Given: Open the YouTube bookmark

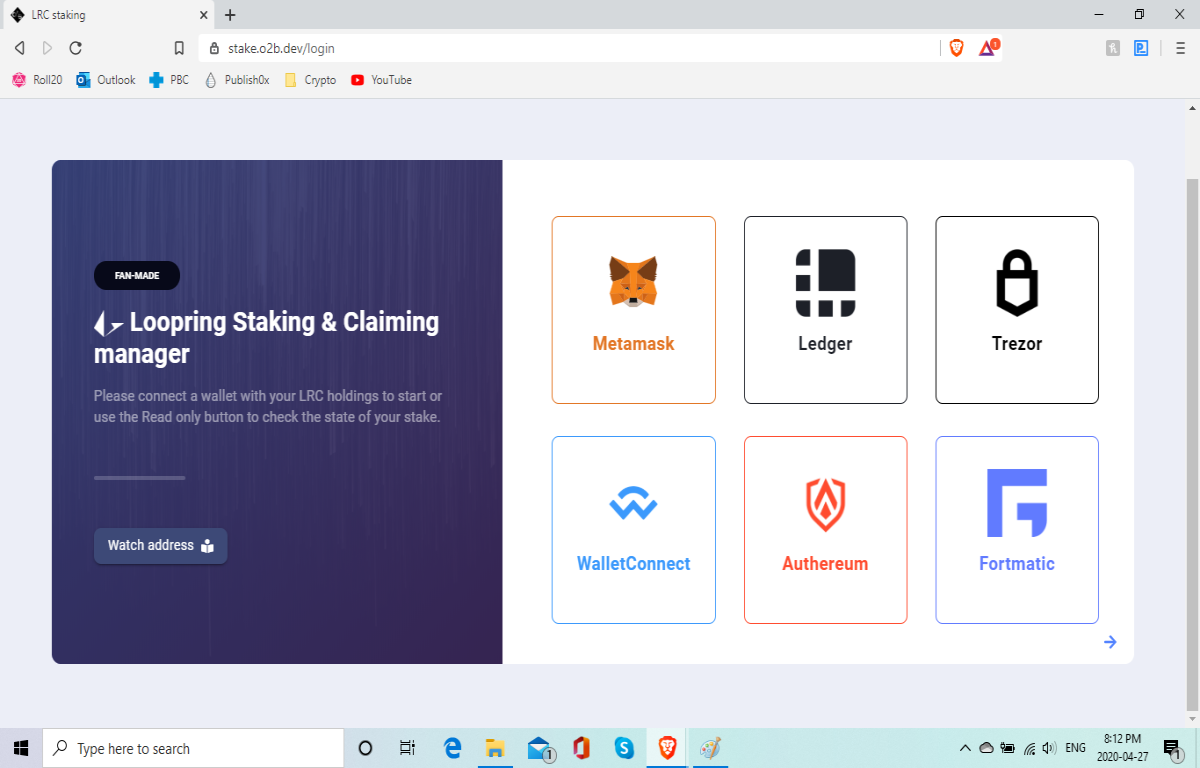Looking at the screenshot, I should click(x=381, y=80).
